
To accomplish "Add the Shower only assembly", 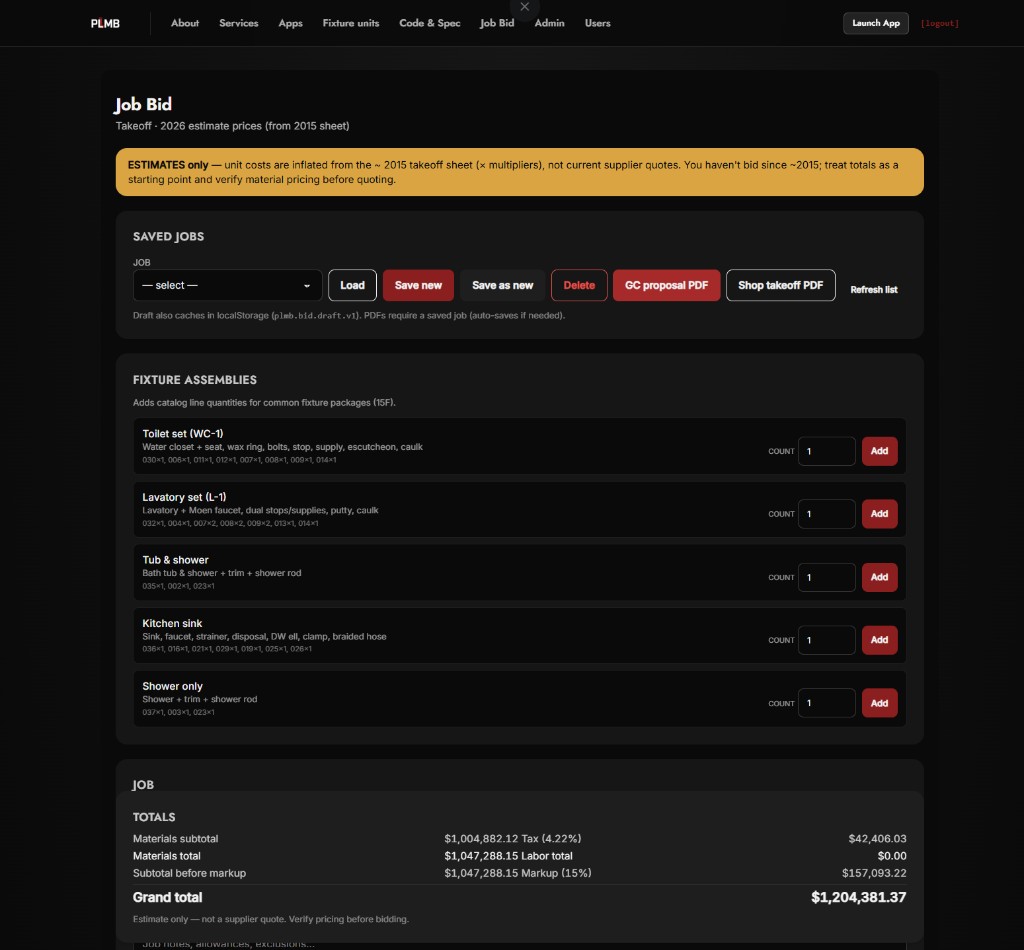I will (x=879, y=703).
